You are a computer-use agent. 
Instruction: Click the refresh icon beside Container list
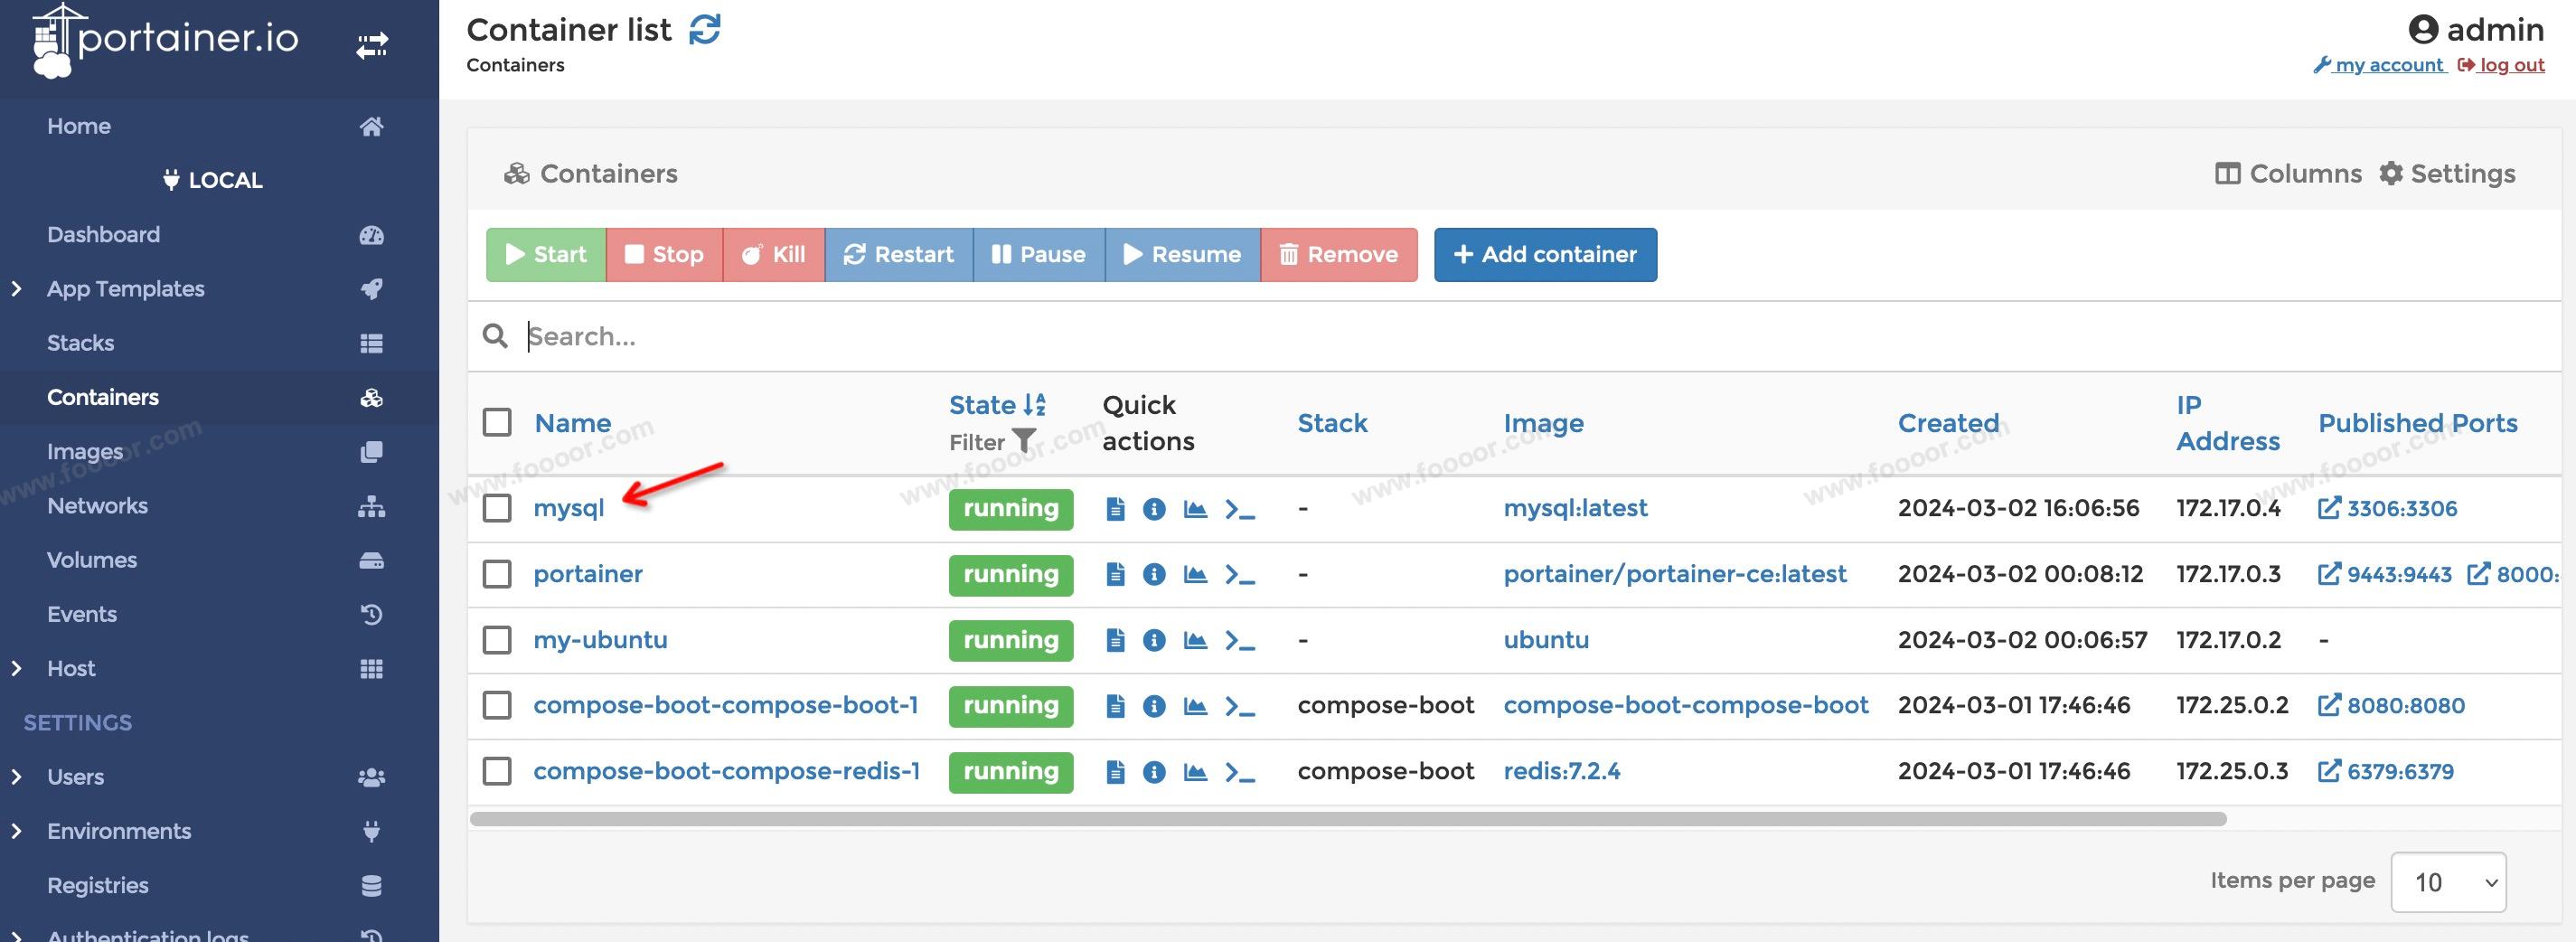[x=704, y=30]
